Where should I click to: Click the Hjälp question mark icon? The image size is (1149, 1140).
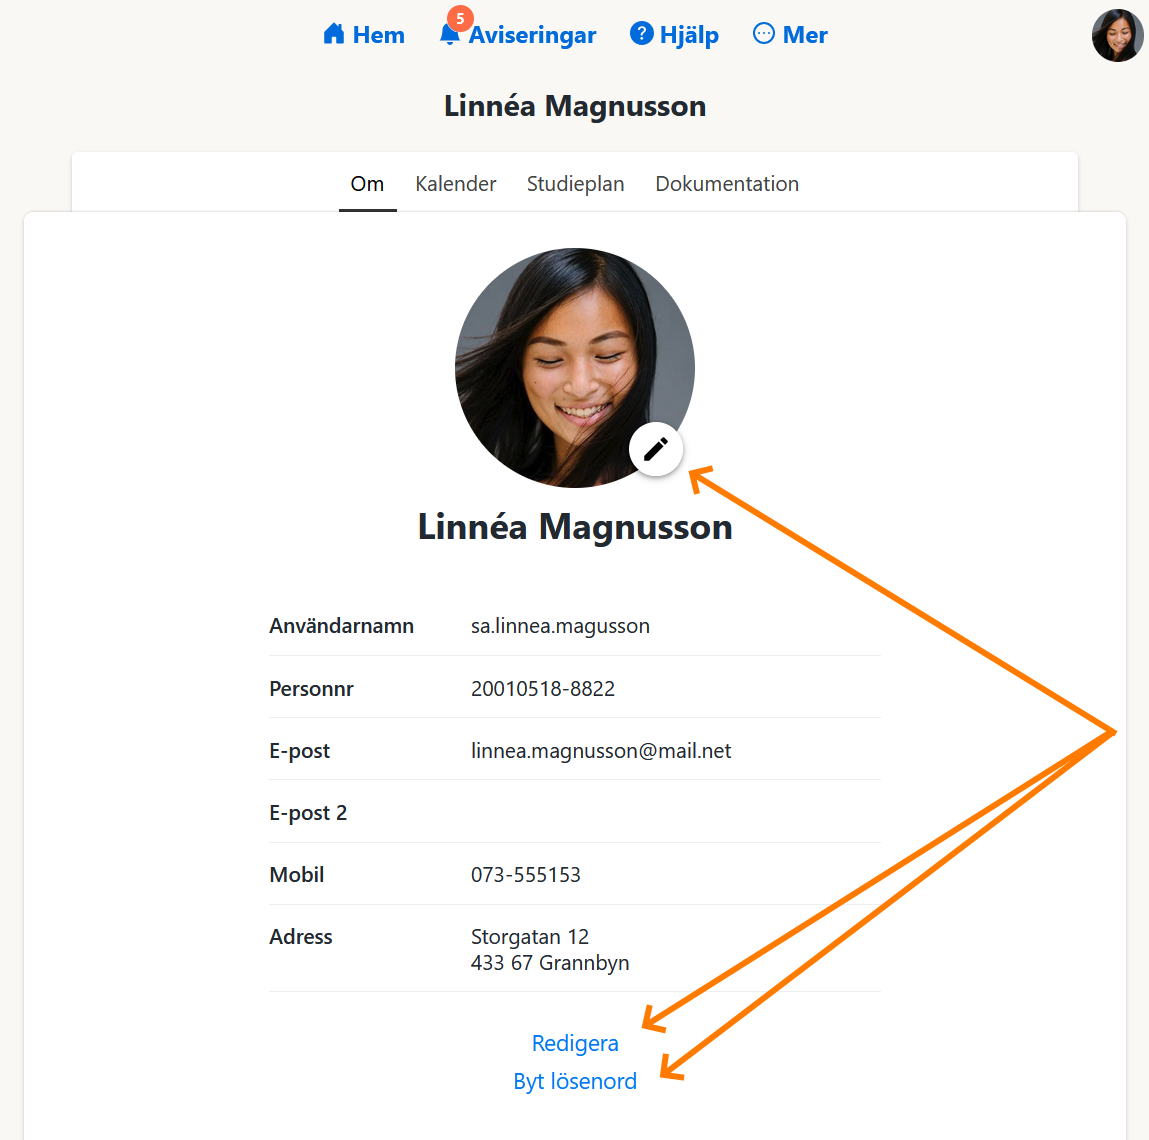pos(640,33)
